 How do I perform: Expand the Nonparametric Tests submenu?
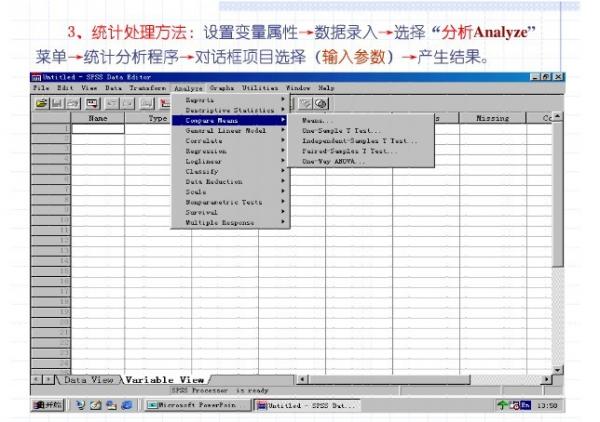pyautogui.click(x=230, y=202)
